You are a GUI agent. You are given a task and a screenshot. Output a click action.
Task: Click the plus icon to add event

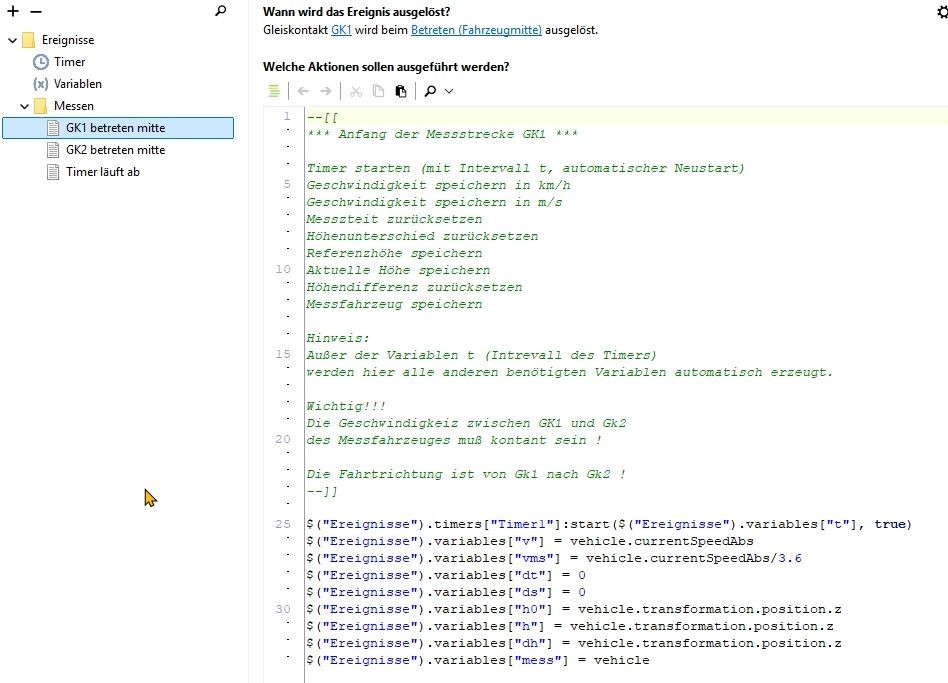pos(14,11)
